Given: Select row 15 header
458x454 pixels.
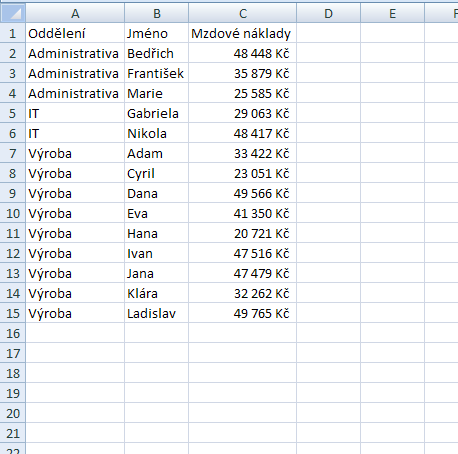Looking at the screenshot, I should [13, 313].
